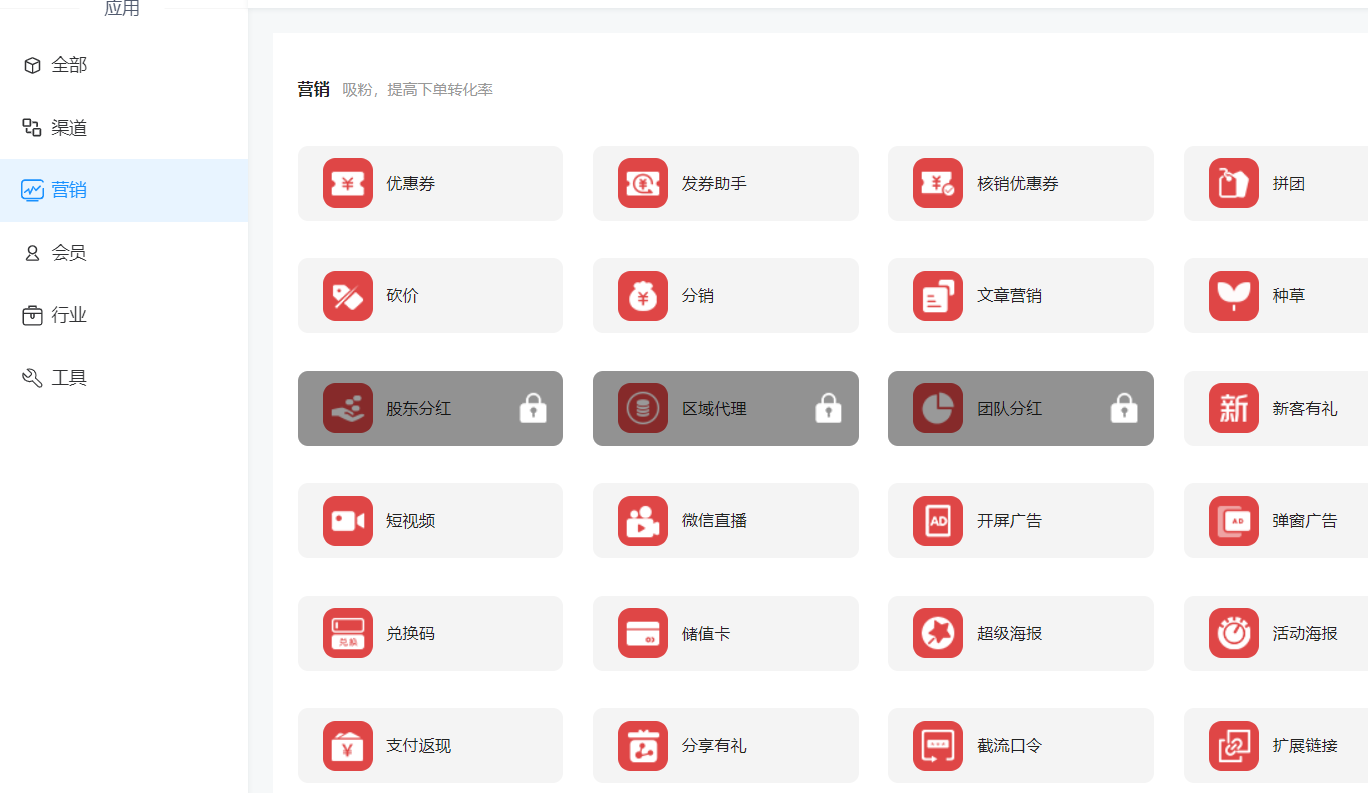1368x793 pixels.
Task: Switch to 行业 in the sidebar
Action: (x=124, y=315)
